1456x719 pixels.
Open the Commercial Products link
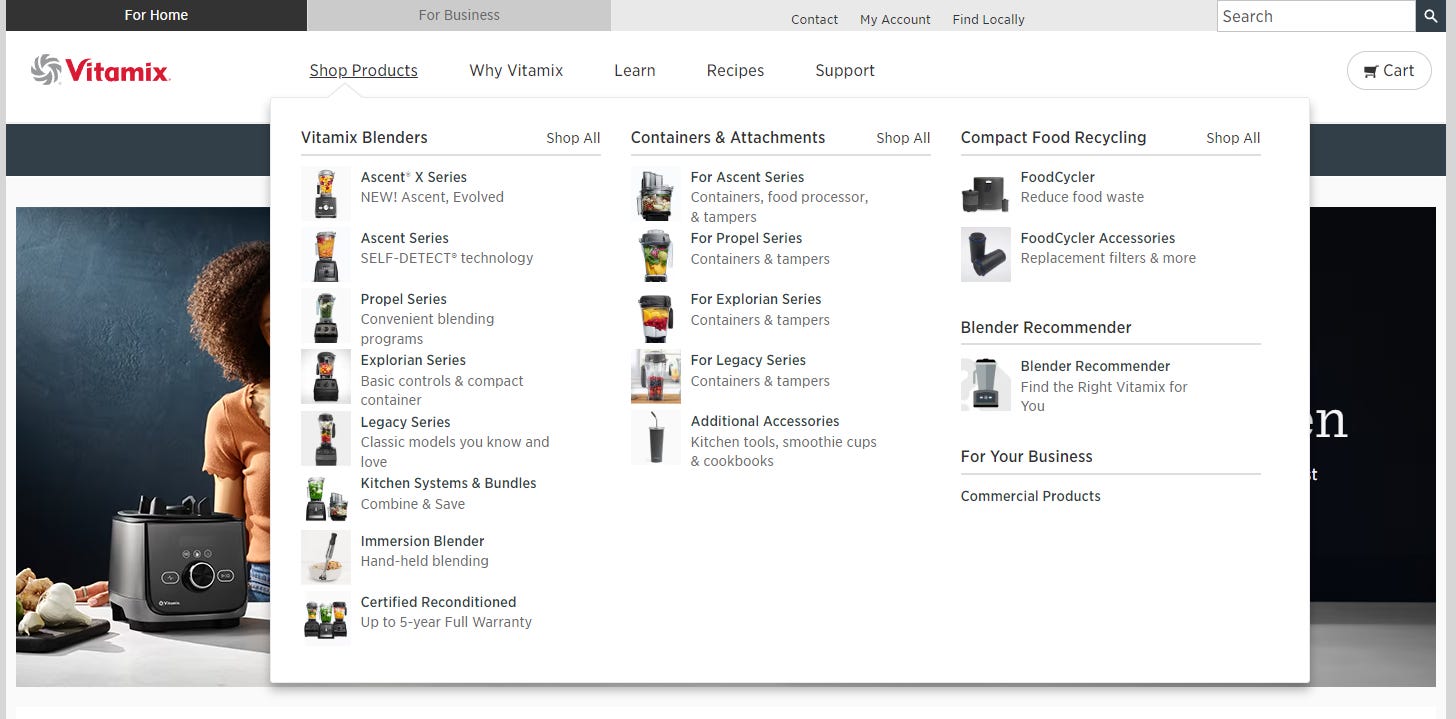[x=1030, y=496]
